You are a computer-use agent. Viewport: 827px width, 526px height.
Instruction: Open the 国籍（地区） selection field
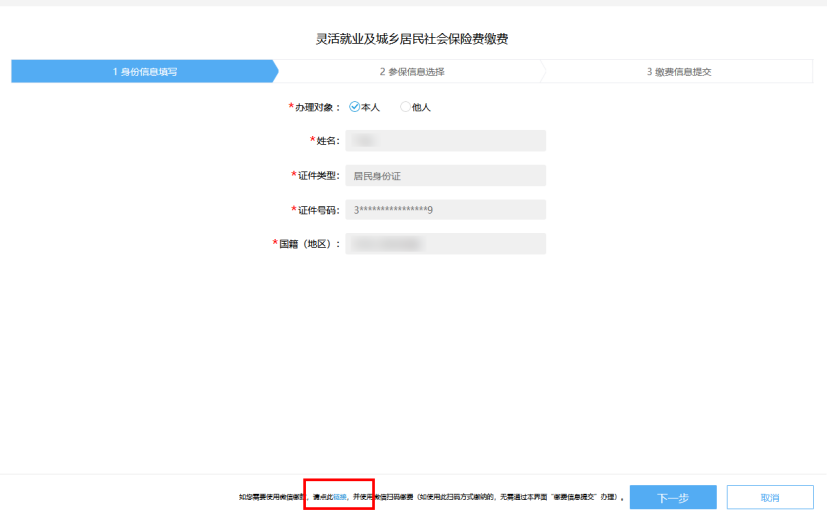tap(445, 244)
